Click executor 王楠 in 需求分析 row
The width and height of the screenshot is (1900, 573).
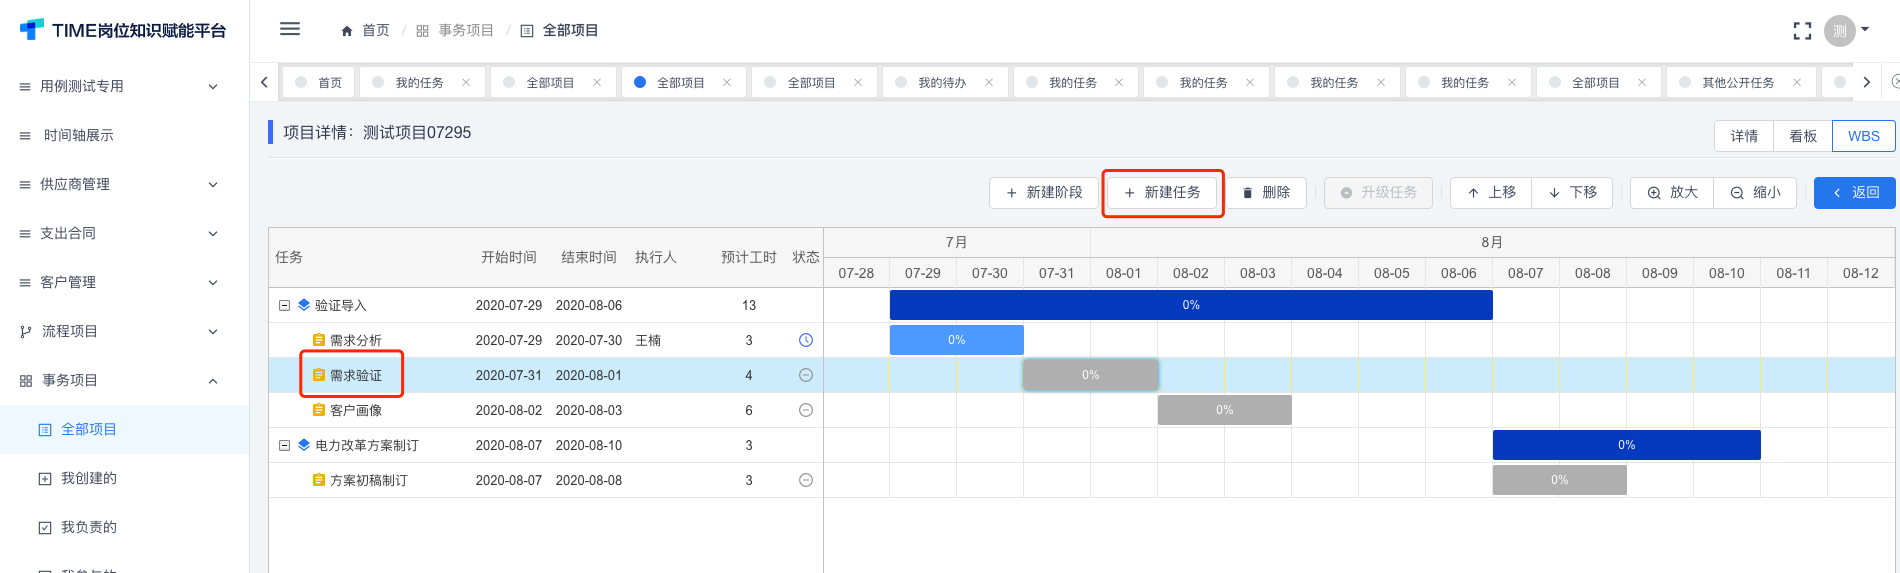point(648,340)
